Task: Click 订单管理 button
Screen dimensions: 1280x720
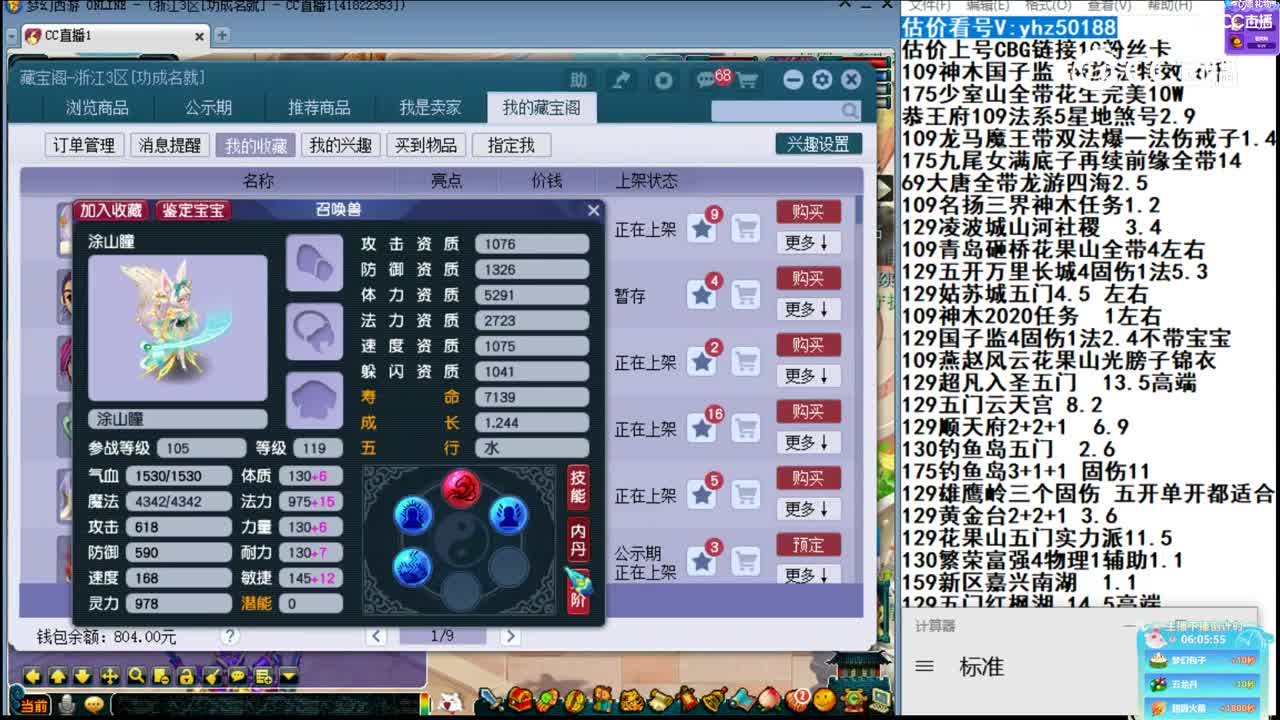Action: 84,145
